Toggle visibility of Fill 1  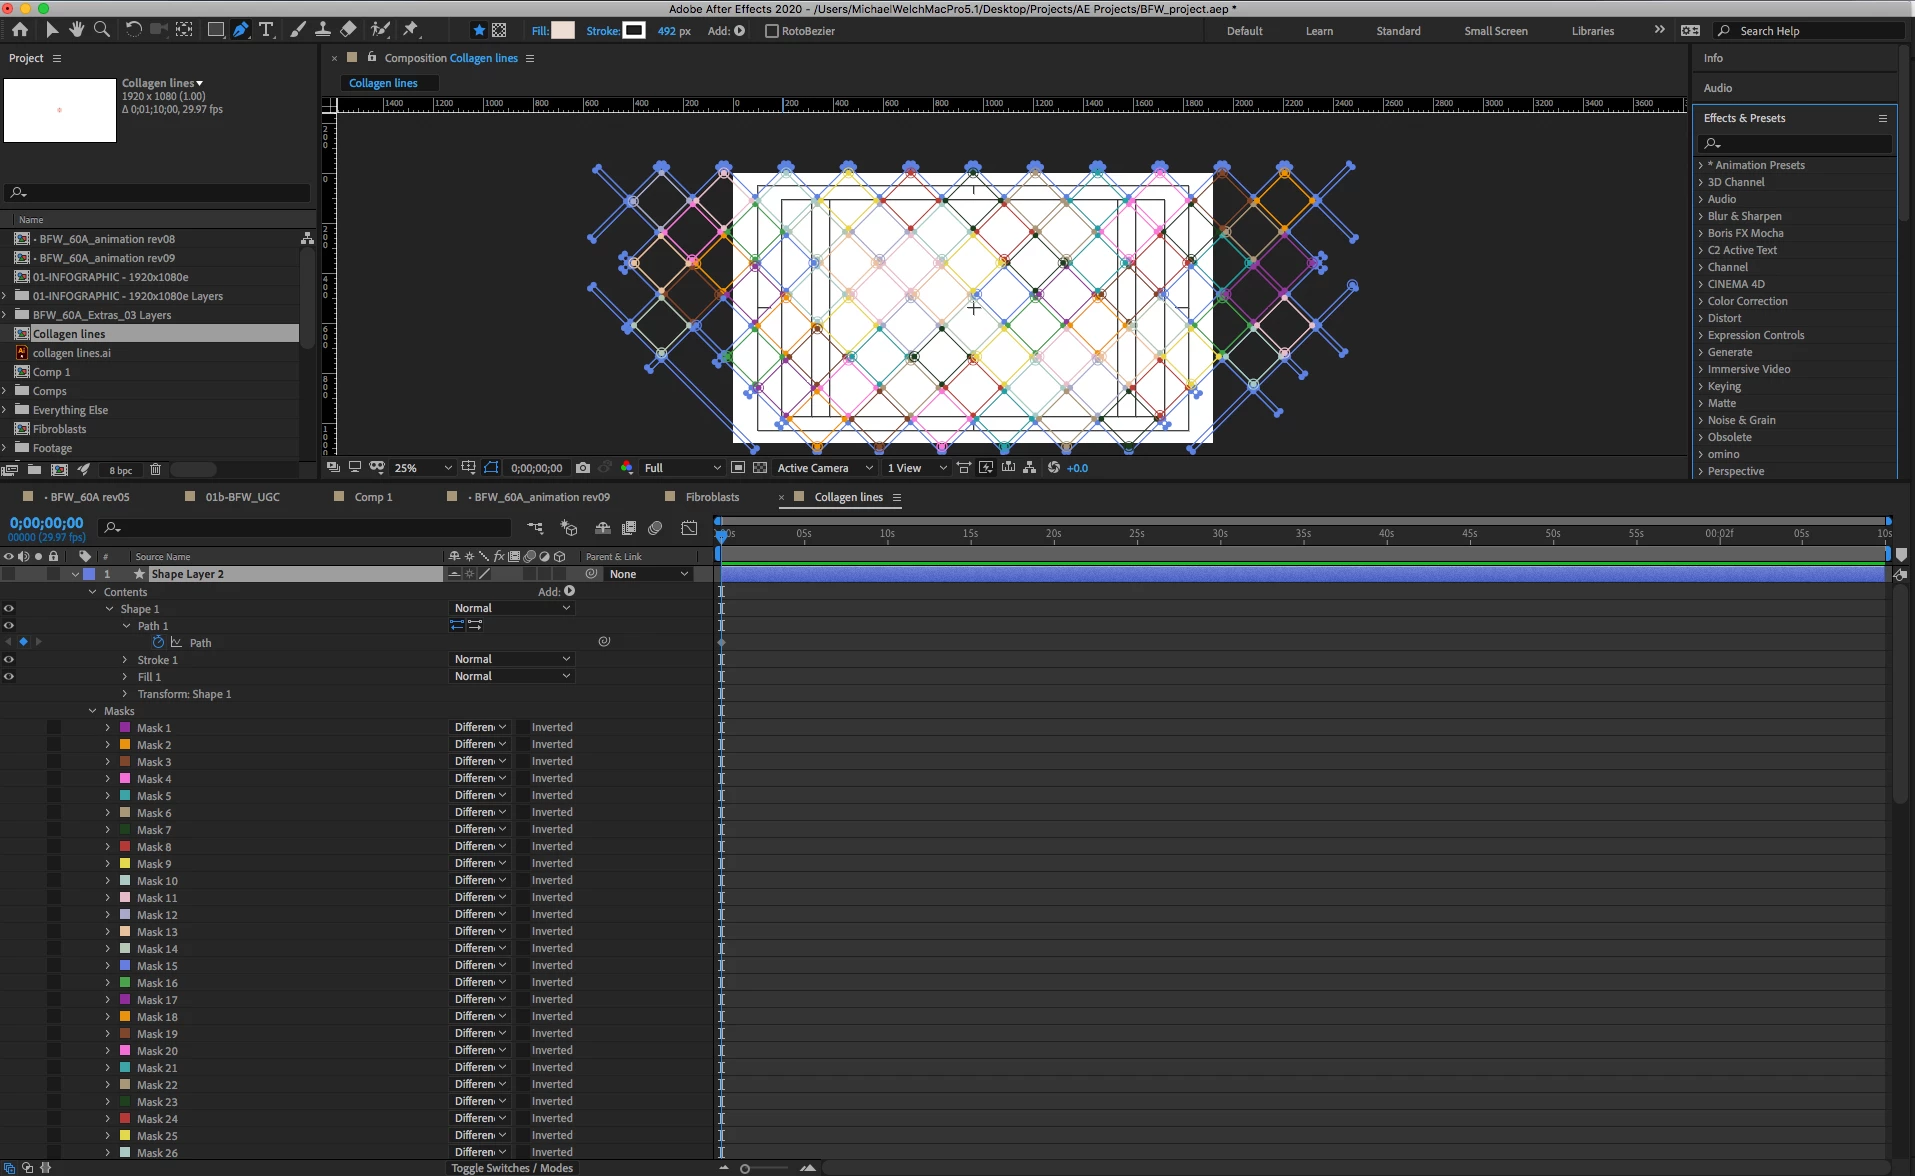click(x=9, y=676)
